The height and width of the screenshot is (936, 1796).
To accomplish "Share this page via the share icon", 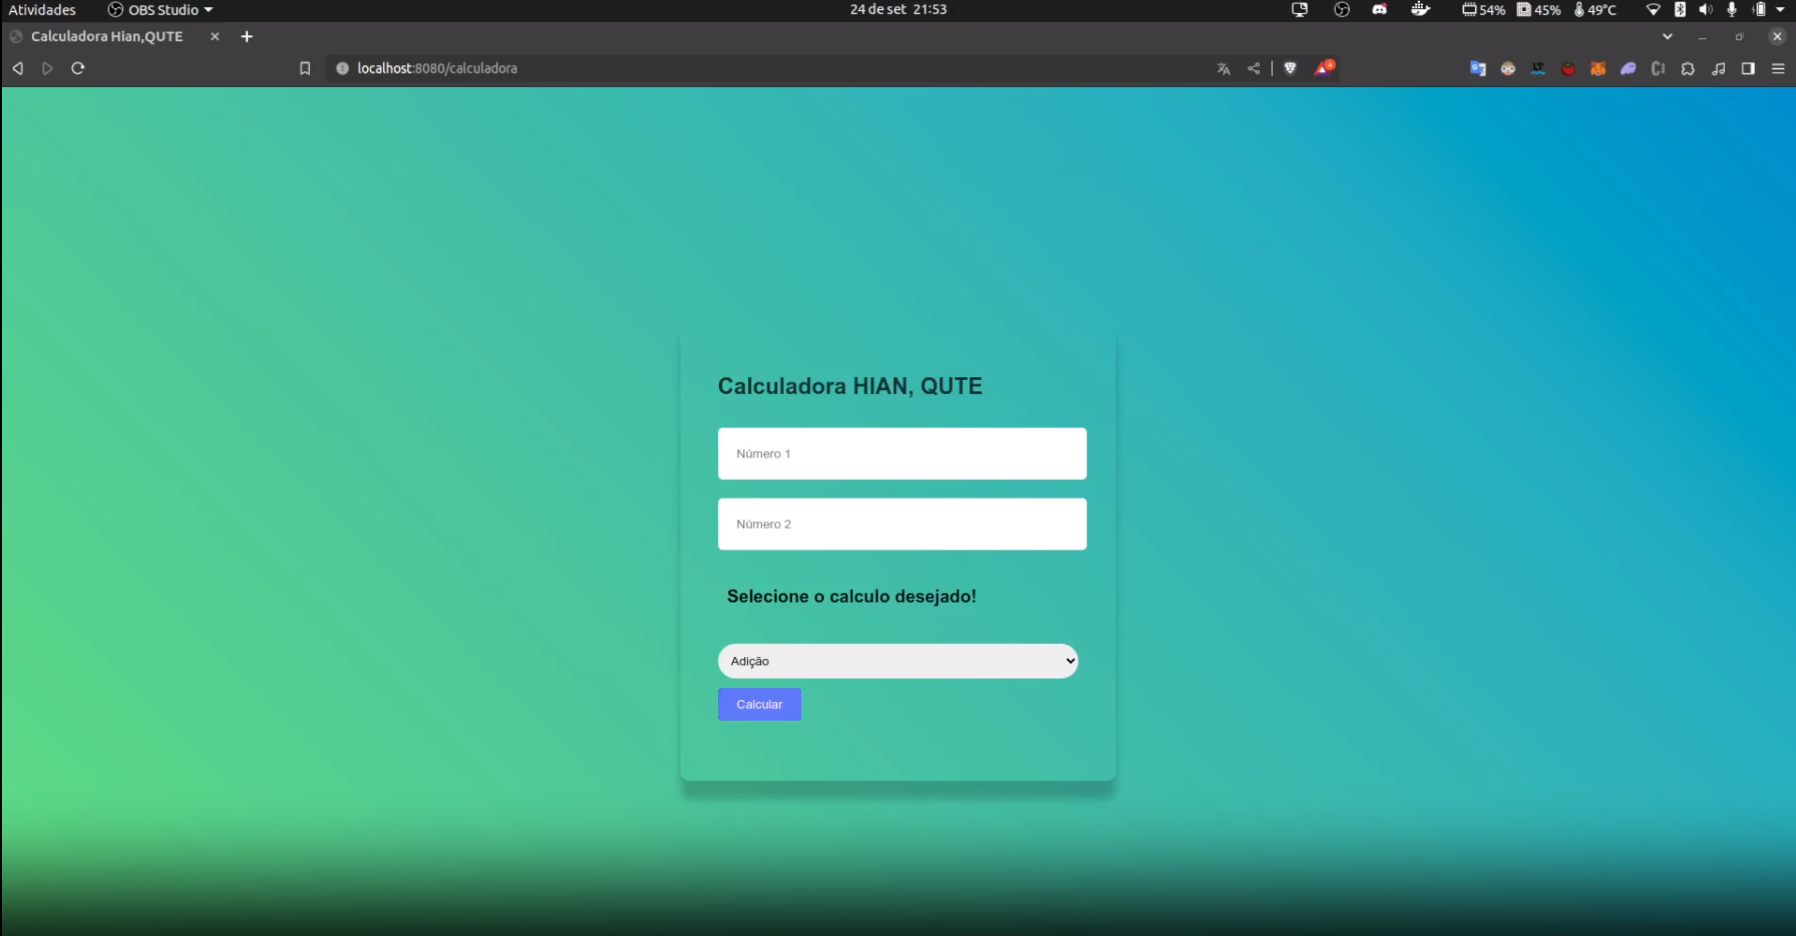I will (x=1253, y=68).
